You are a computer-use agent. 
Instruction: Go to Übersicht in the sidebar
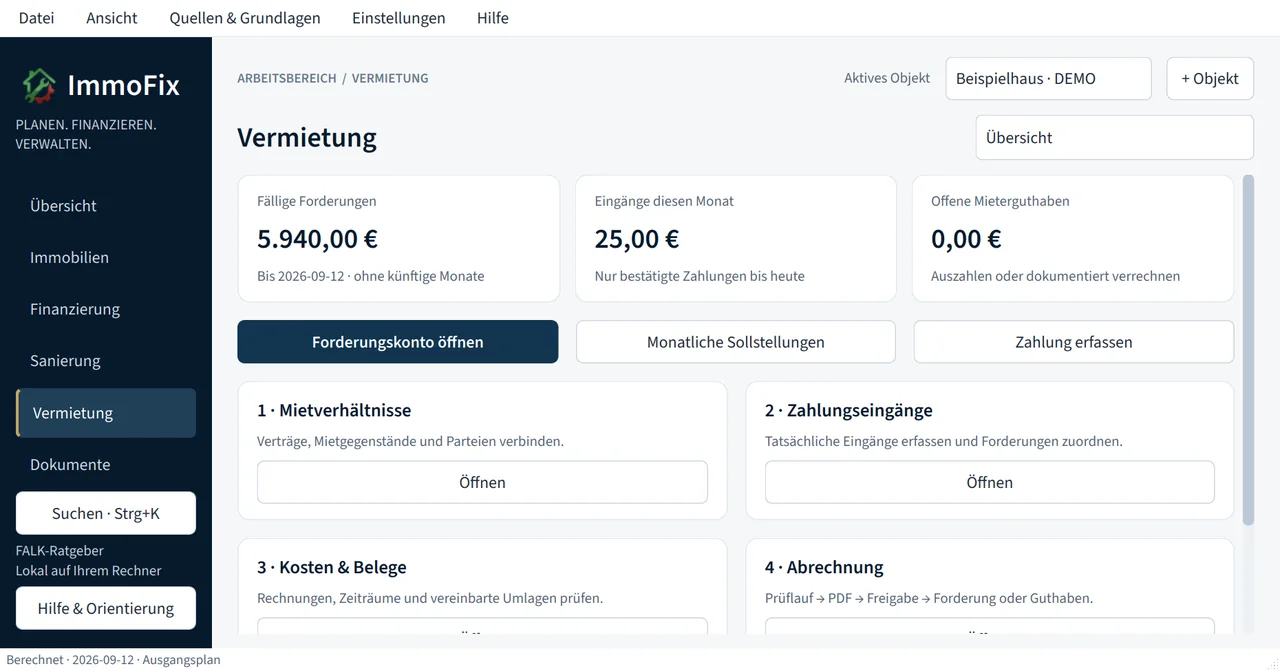[x=106, y=205]
